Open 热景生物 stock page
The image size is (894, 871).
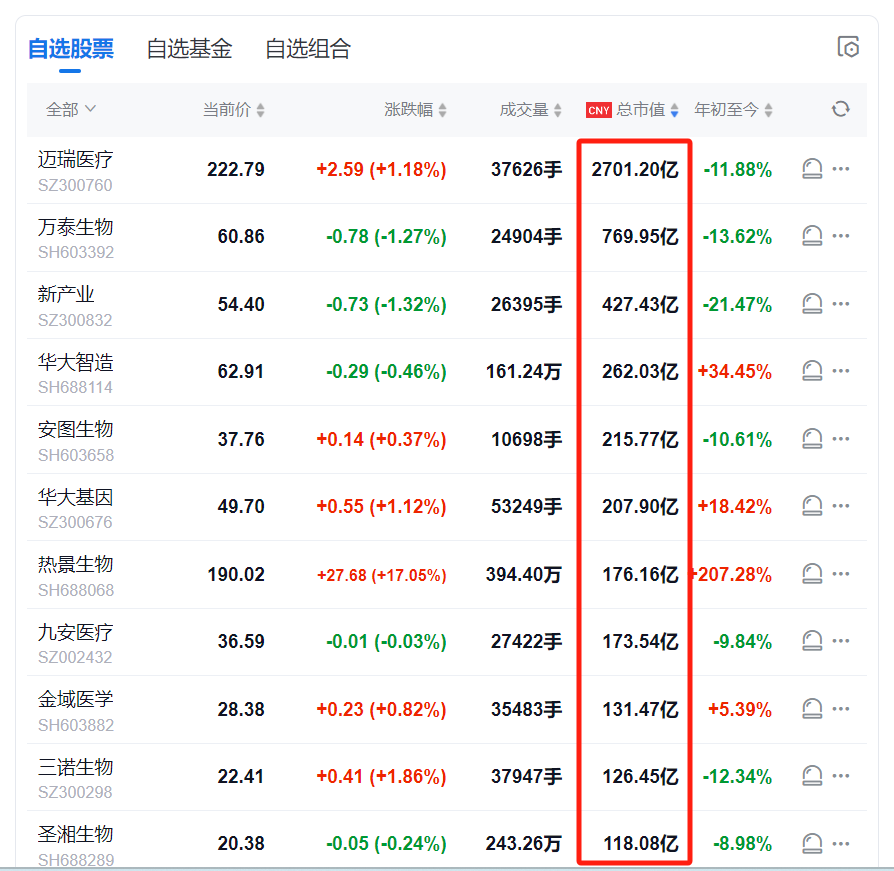pyautogui.click(x=75, y=565)
